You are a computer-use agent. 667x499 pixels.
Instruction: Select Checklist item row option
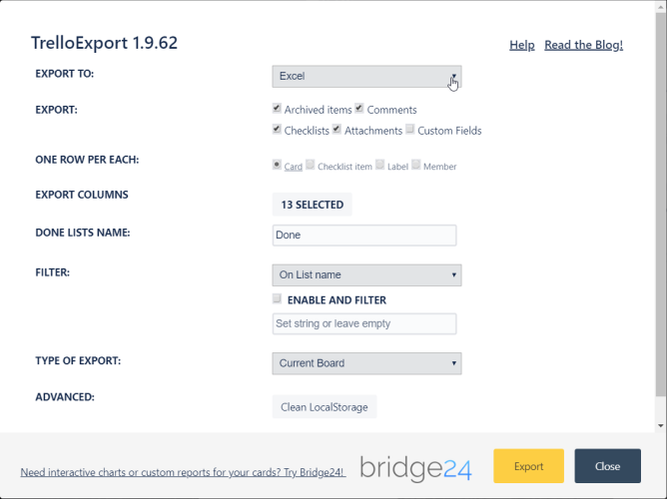click(310, 165)
